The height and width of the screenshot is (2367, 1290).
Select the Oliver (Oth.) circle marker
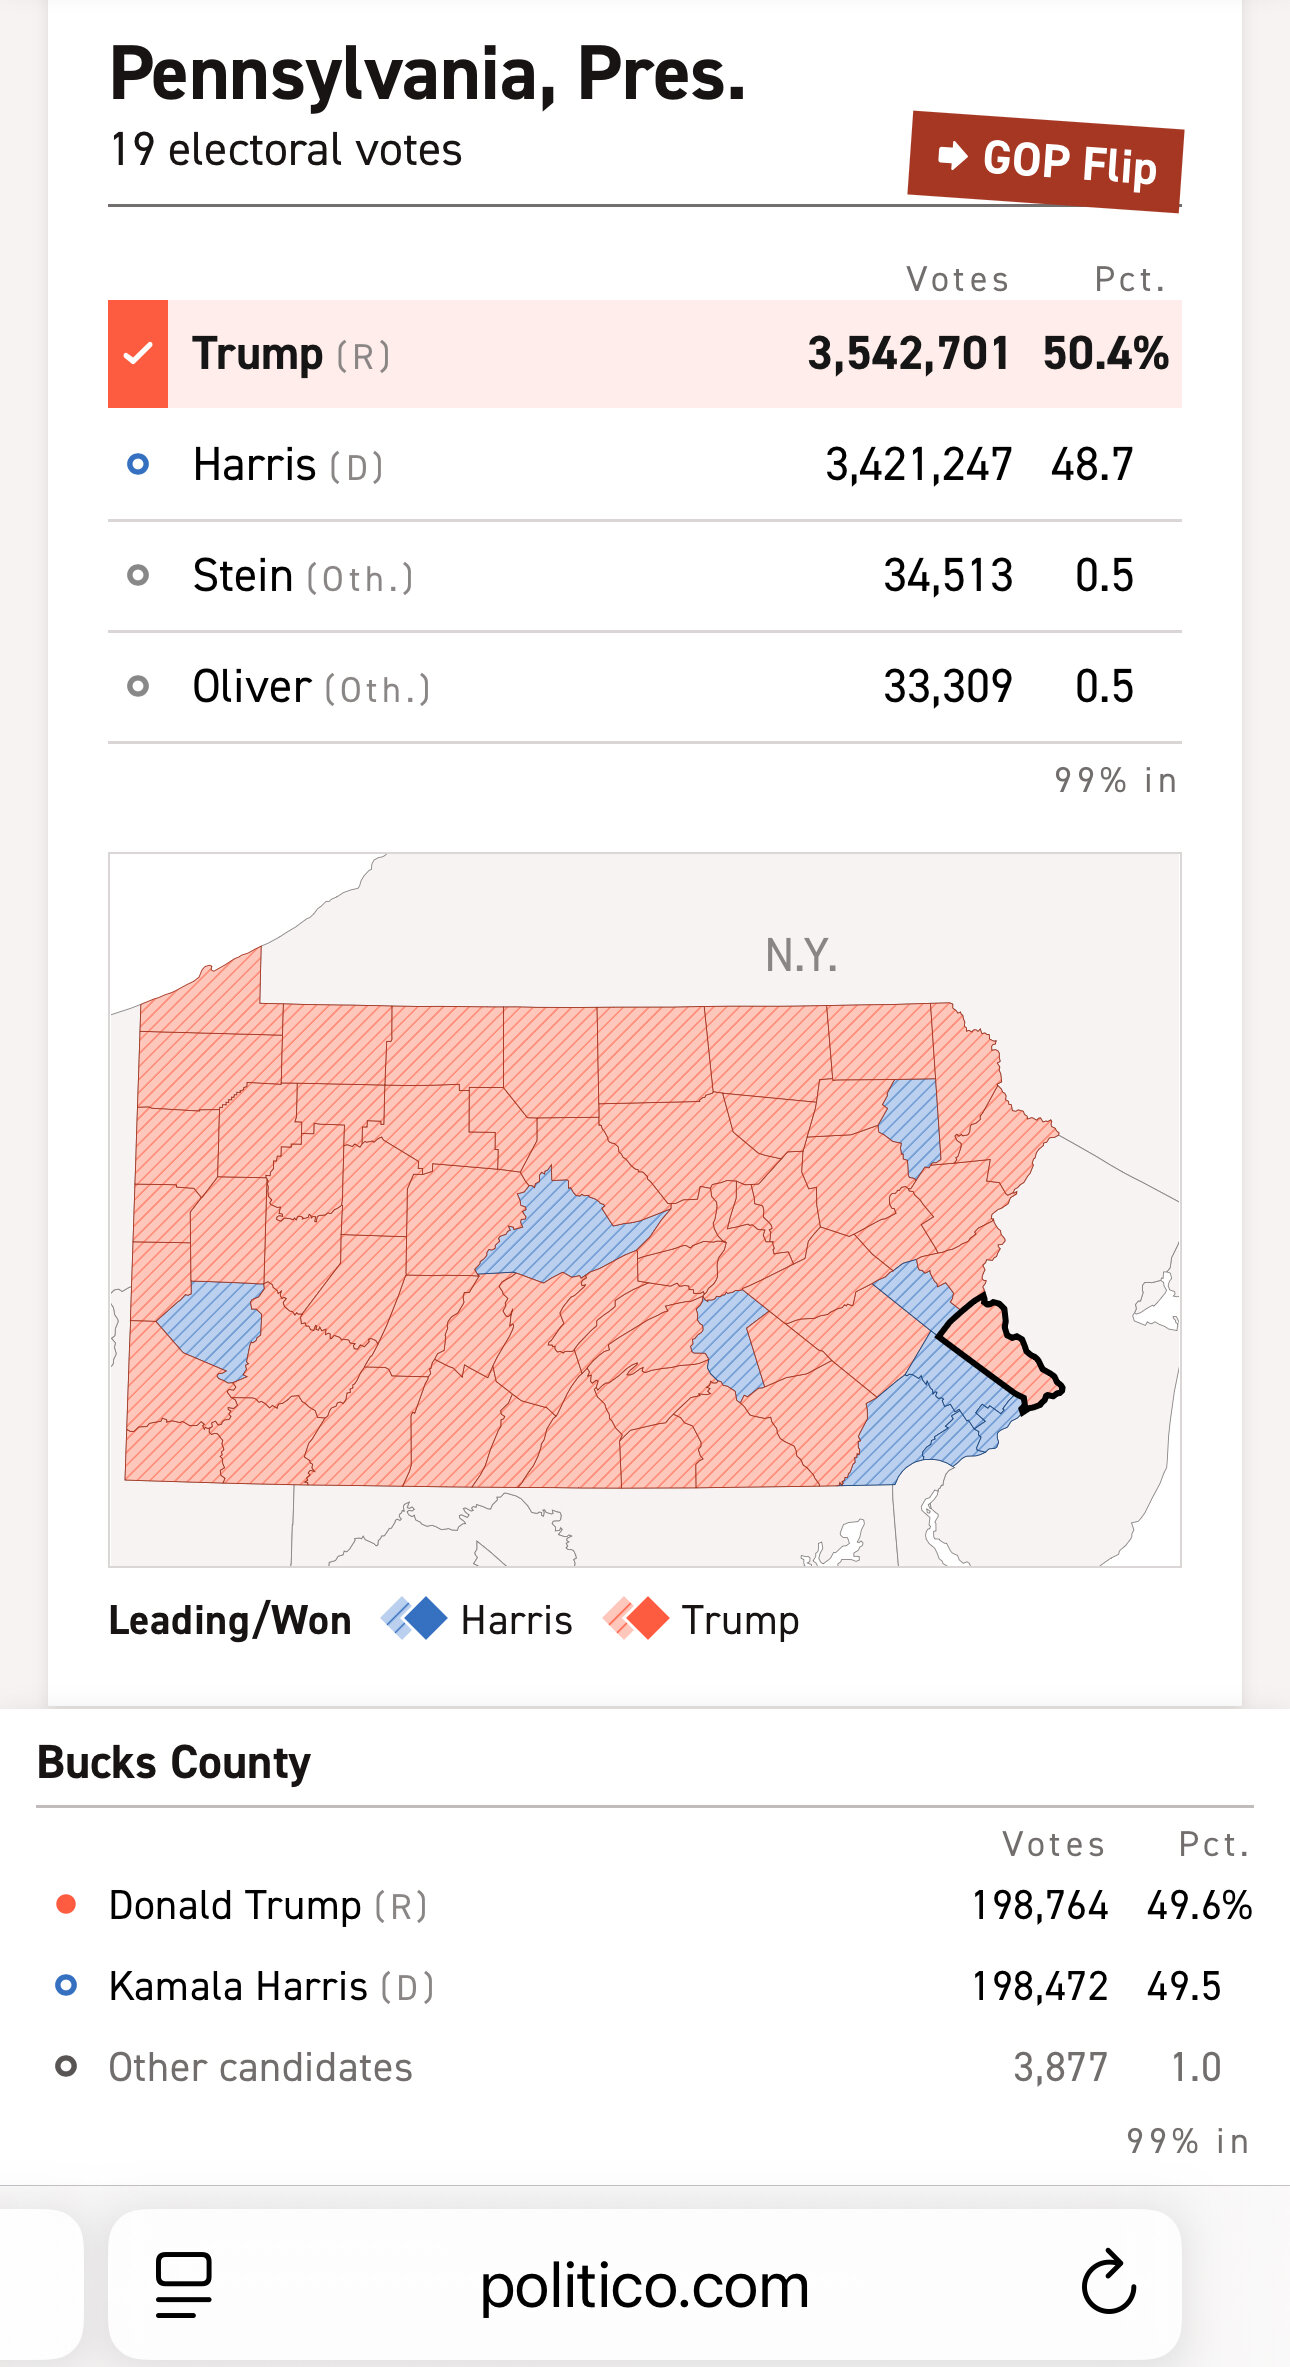pos(138,686)
